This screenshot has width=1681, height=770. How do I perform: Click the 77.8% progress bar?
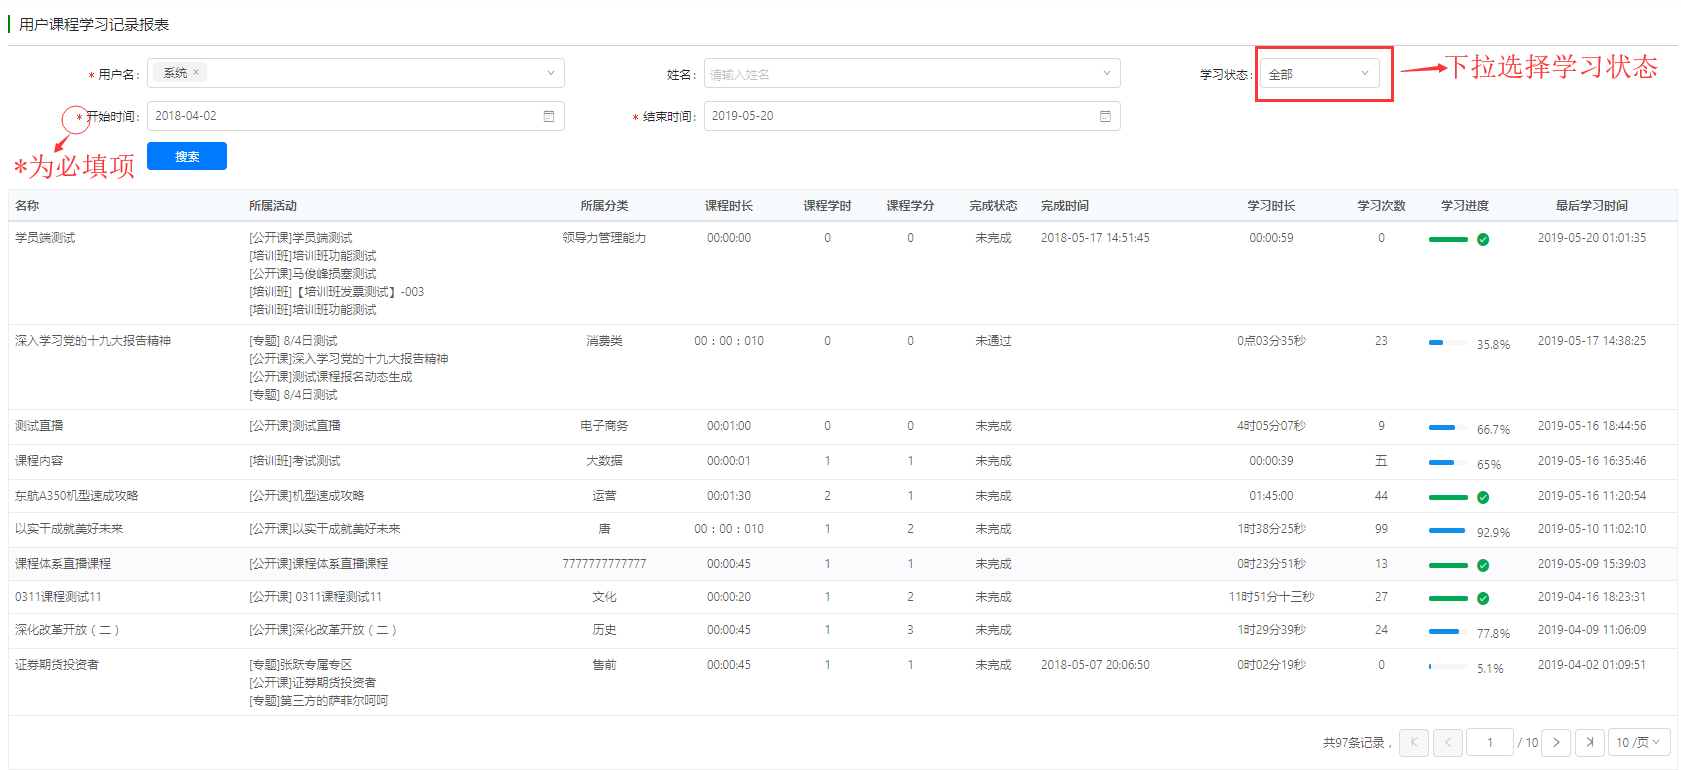1448,631
